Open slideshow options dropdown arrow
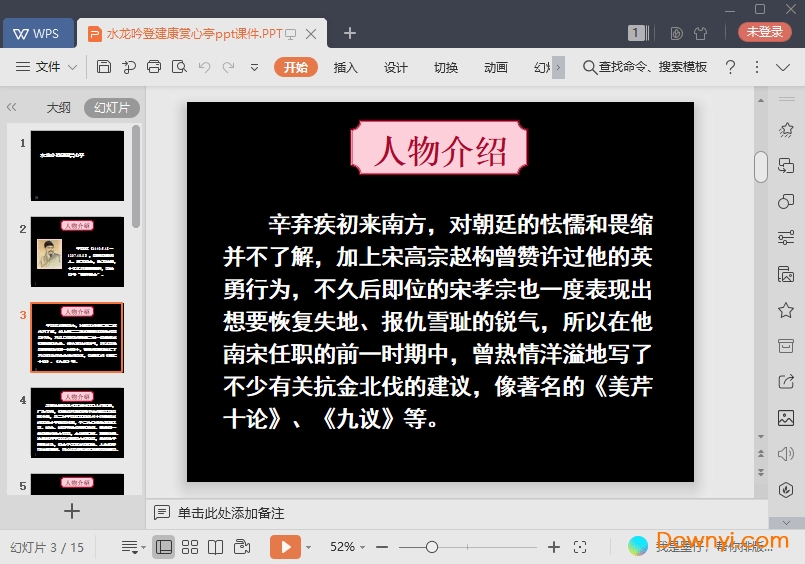Viewport: 805px width, 564px height. pyautogui.click(x=309, y=548)
